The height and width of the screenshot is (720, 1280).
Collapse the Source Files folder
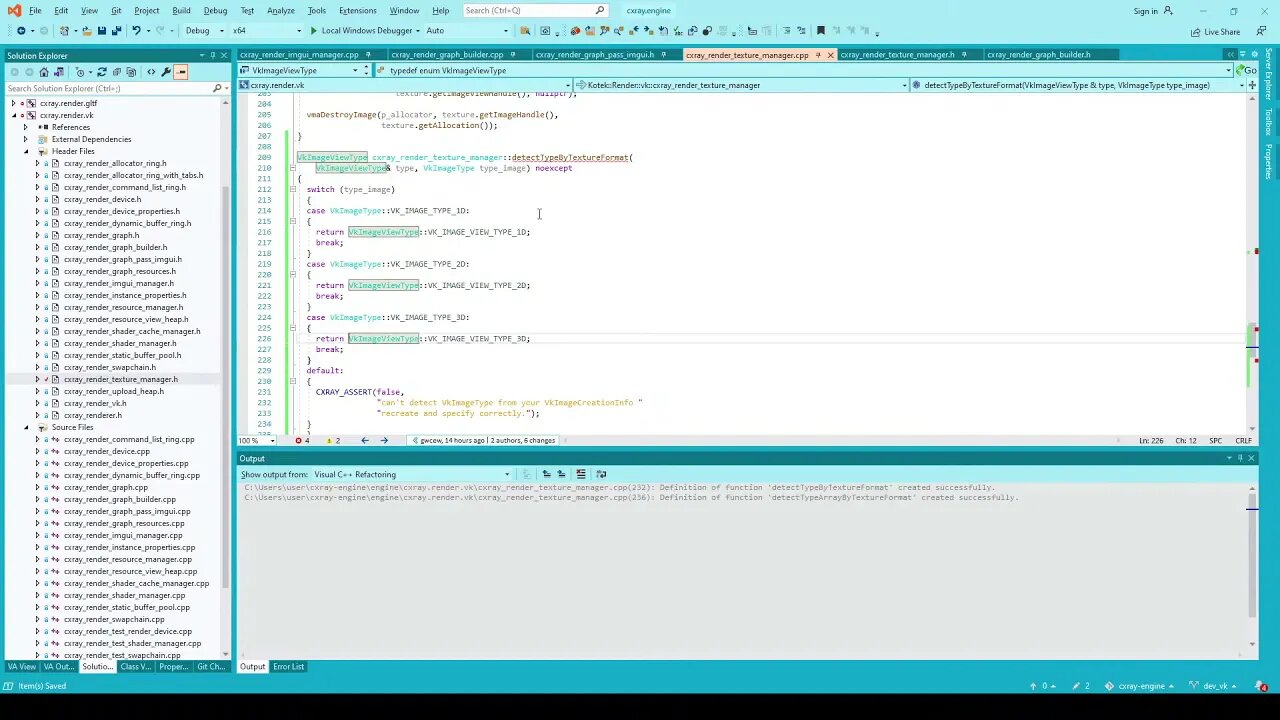click(x=26, y=427)
